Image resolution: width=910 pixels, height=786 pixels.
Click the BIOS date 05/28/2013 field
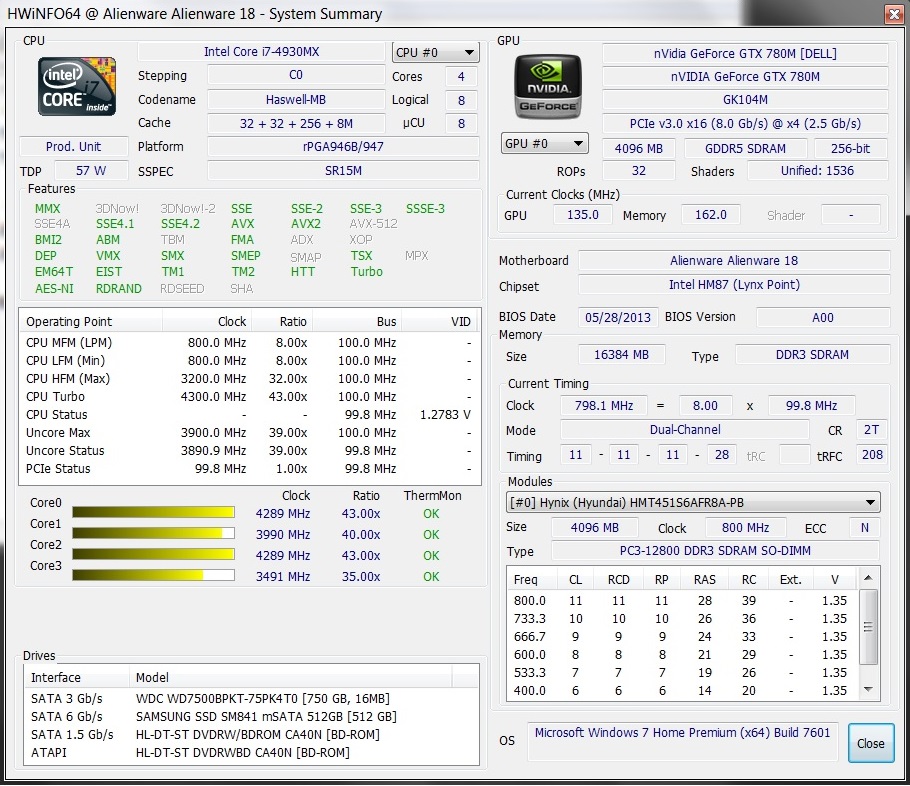click(x=618, y=318)
